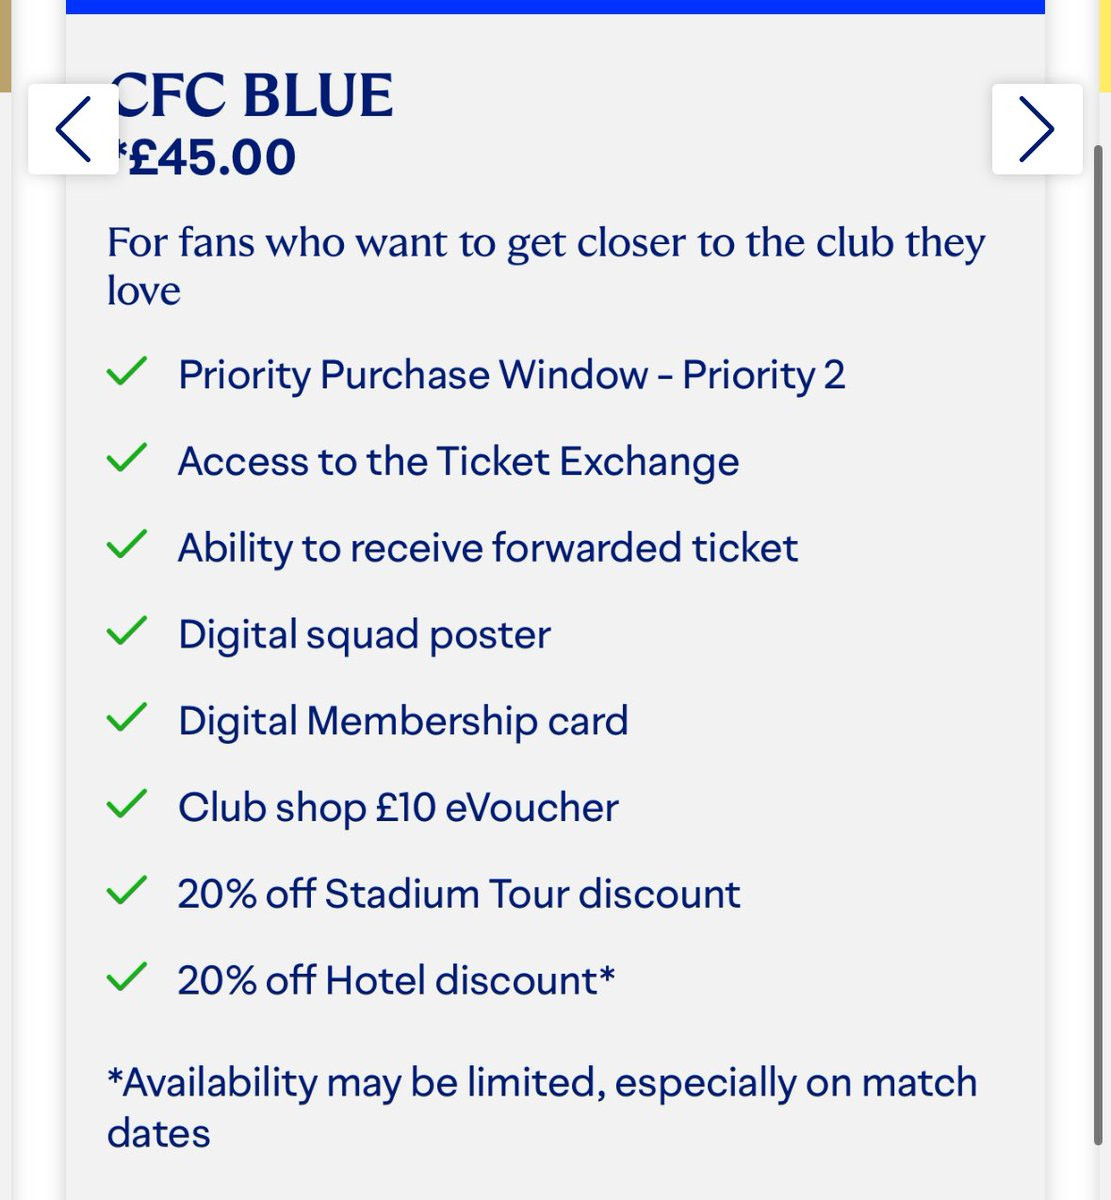Click the Club shop £10 eVoucher item
The image size is (1111, 1200).
pyautogui.click(x=398, y=808)
